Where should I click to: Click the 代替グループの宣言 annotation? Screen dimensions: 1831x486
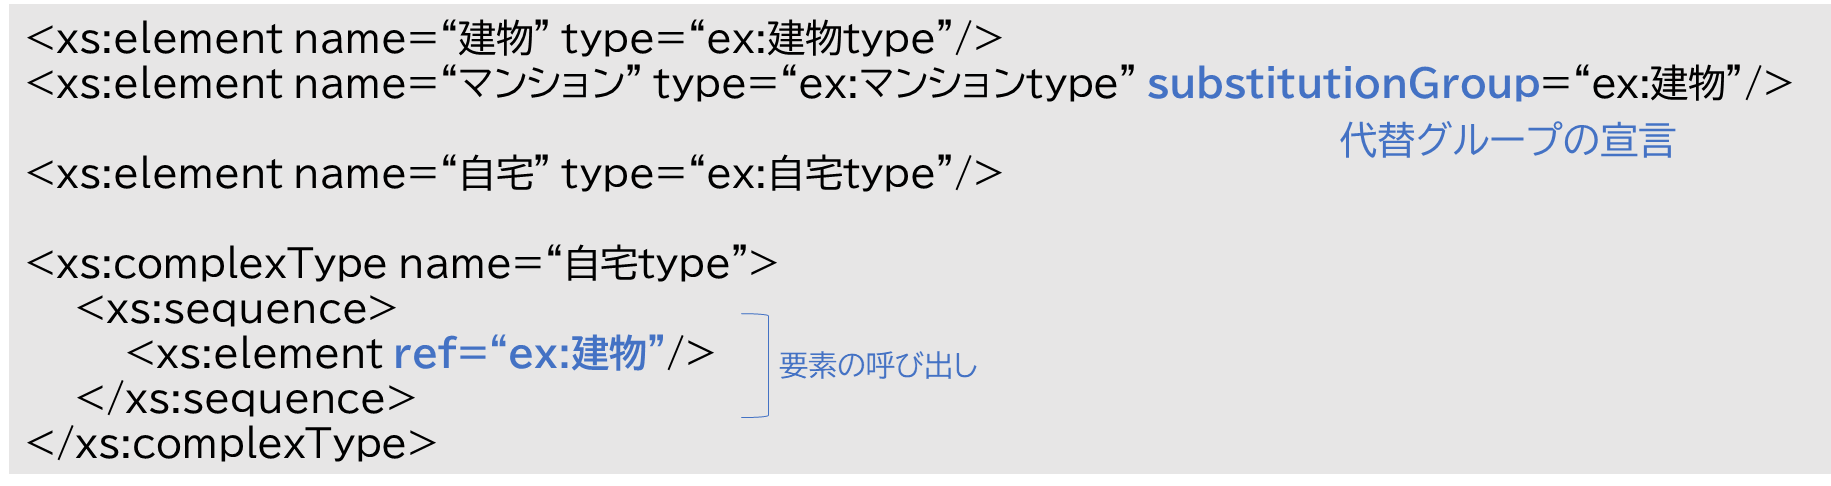[1507, 140]
